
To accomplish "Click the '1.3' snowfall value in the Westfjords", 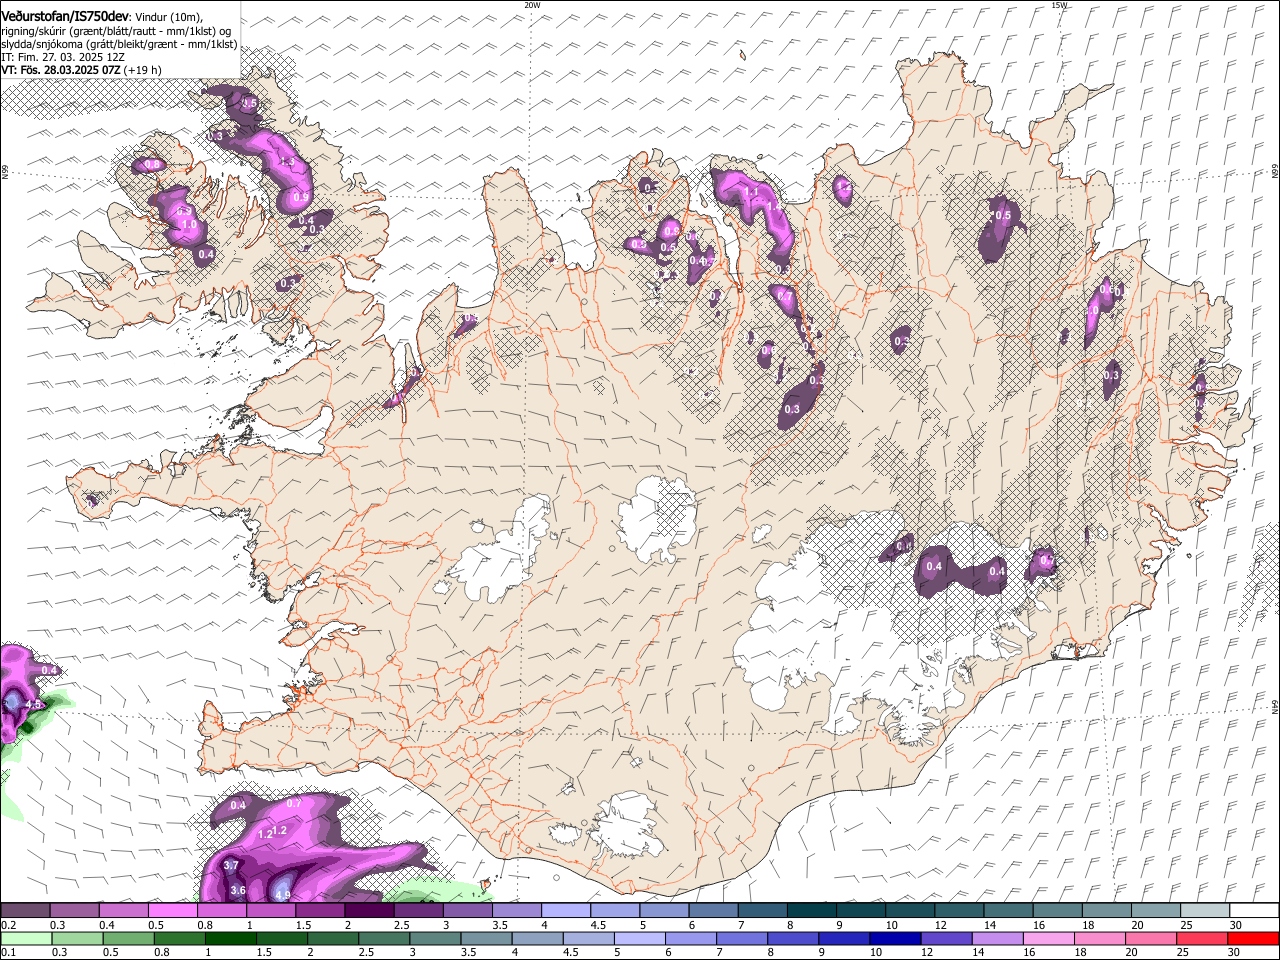I will 286,162.
